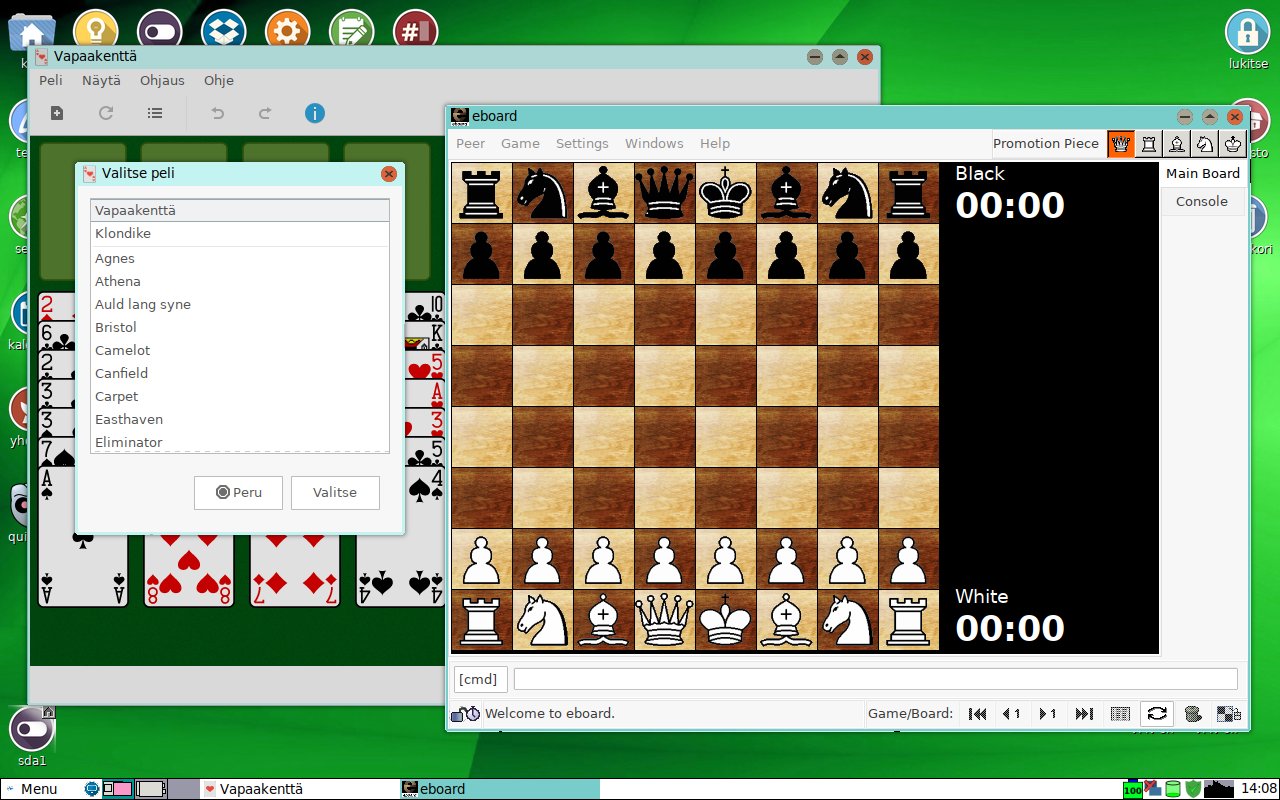Step forward one move in eboard
The image size is (1280, 800).
tap(1048, 713)
